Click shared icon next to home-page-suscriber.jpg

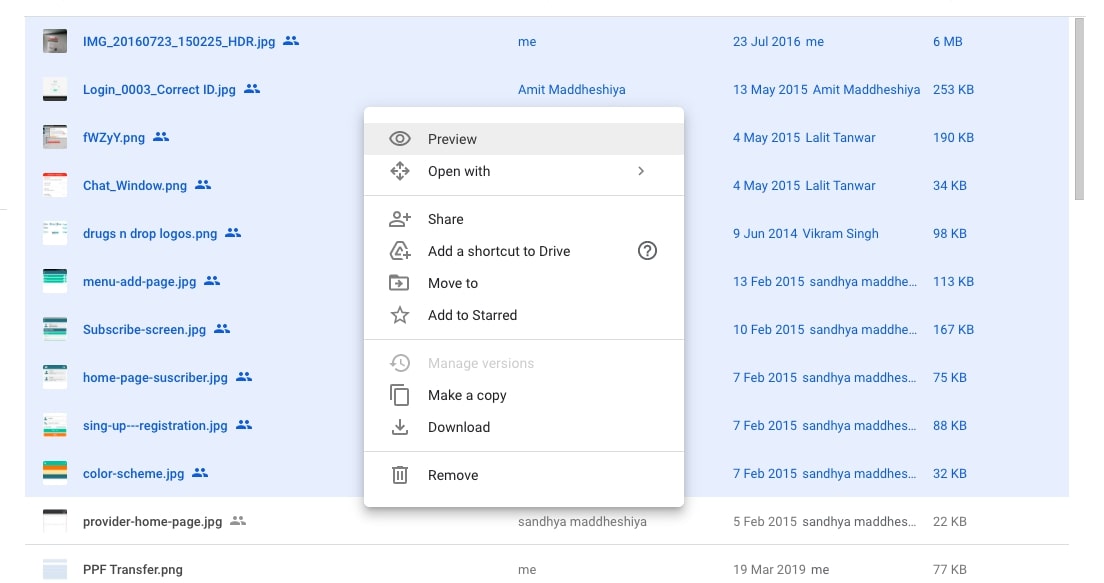coord(244,377)
